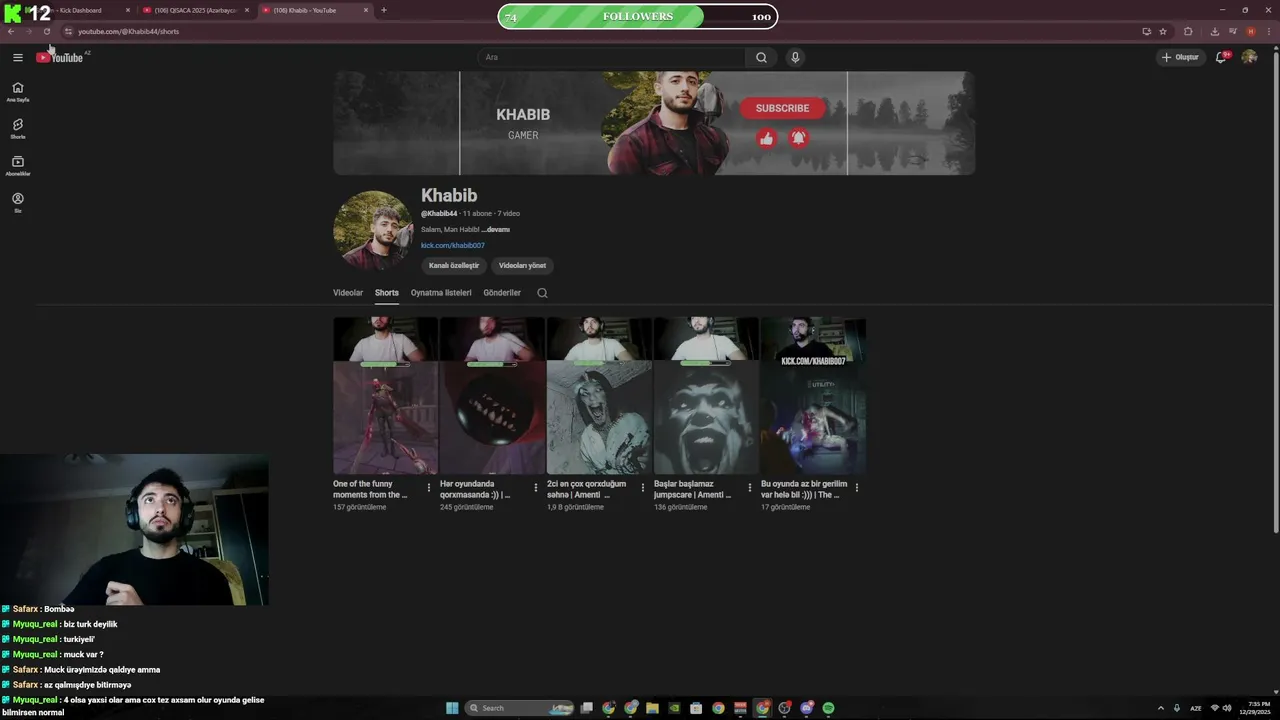This screenshot has height=720, width=1280.
Task: Open taskbar clock showing 7:35 PM
Action: (x=1256, y=708)
